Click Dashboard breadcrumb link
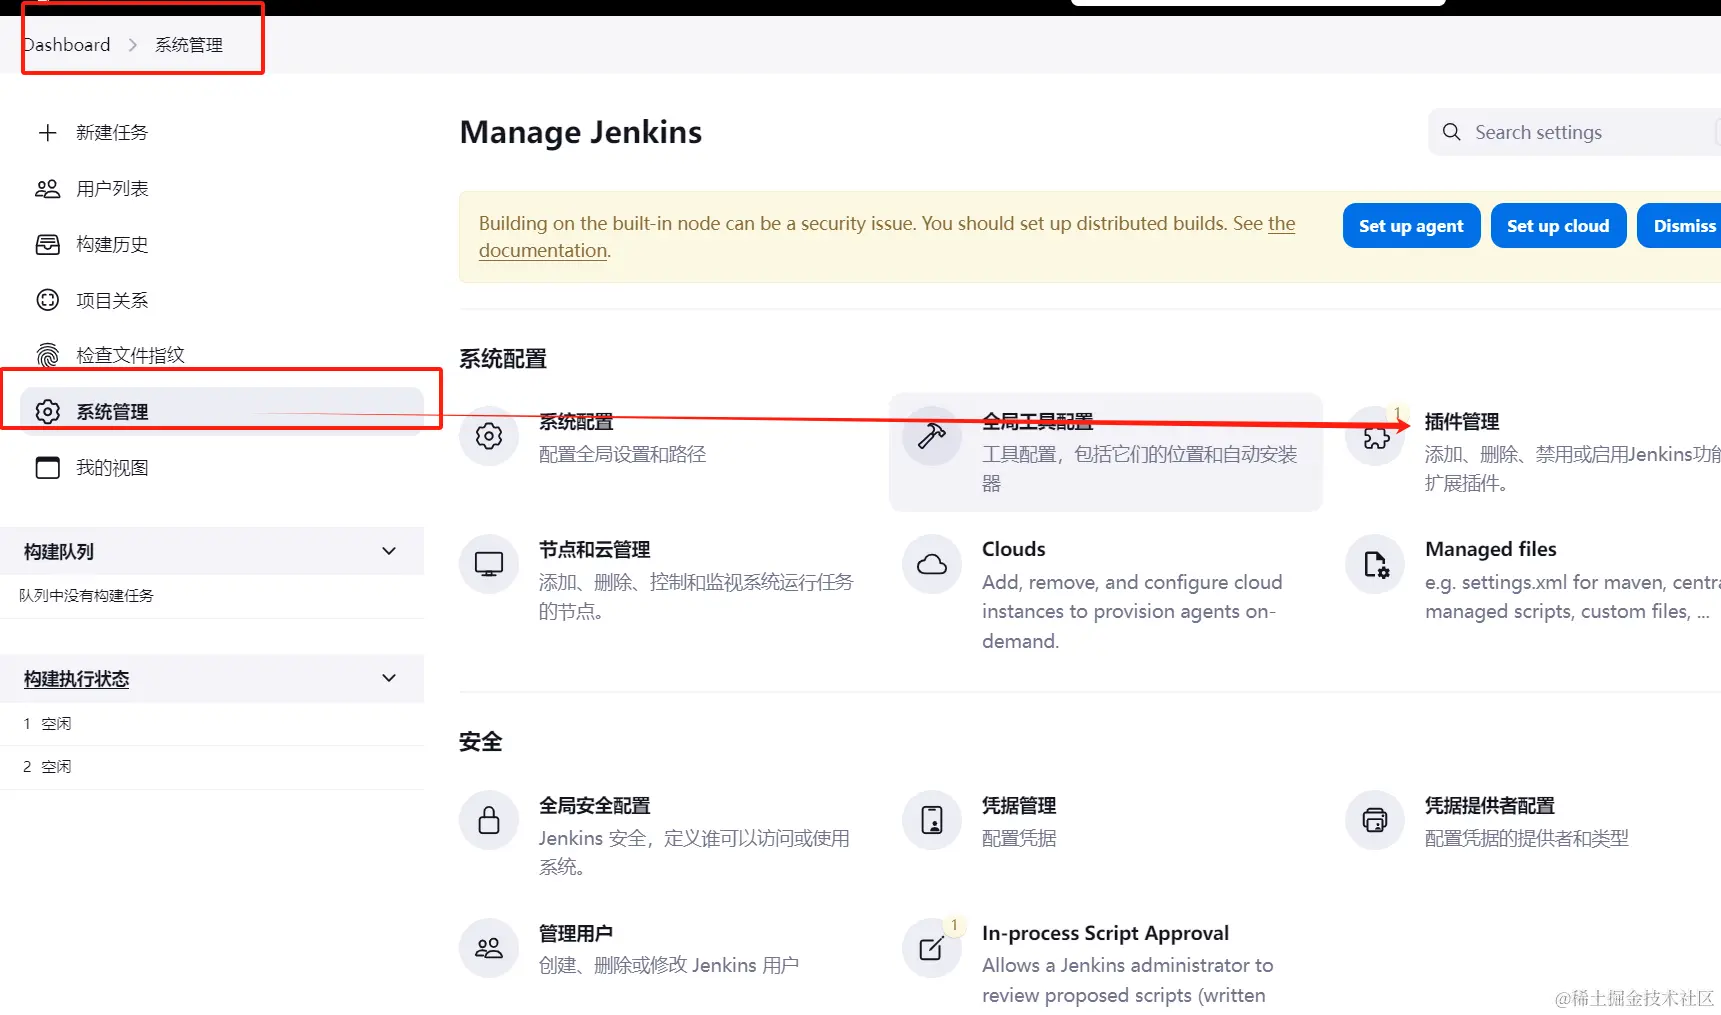1721x1015 pixels. (x=66, y=45)
